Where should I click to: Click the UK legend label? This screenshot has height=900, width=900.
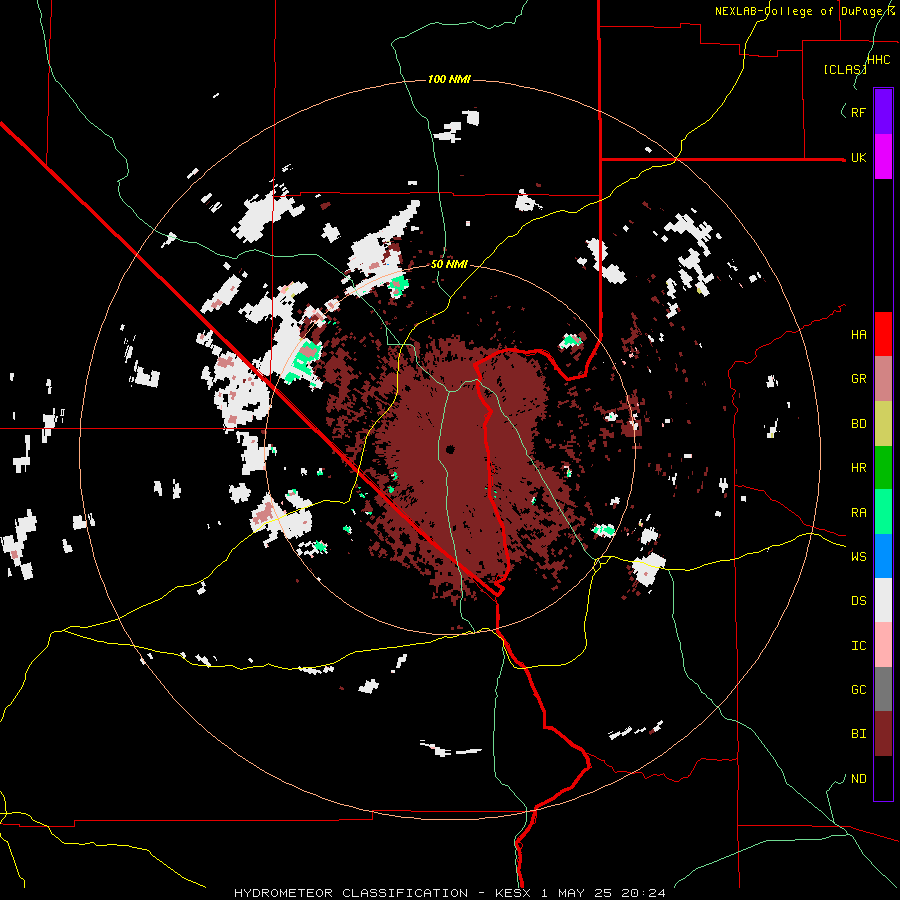858,158
